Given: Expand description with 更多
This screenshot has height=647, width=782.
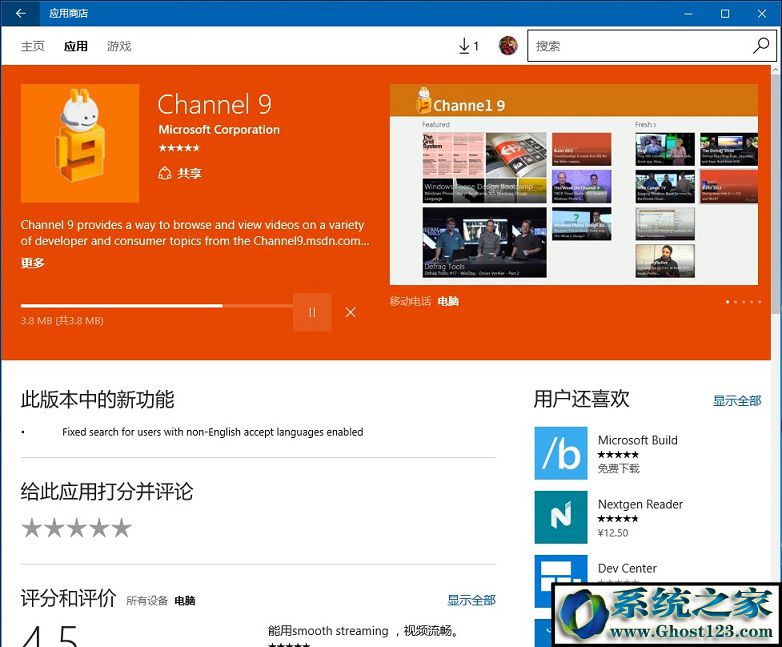Looking at the screenshot, I should pos(32,263).
